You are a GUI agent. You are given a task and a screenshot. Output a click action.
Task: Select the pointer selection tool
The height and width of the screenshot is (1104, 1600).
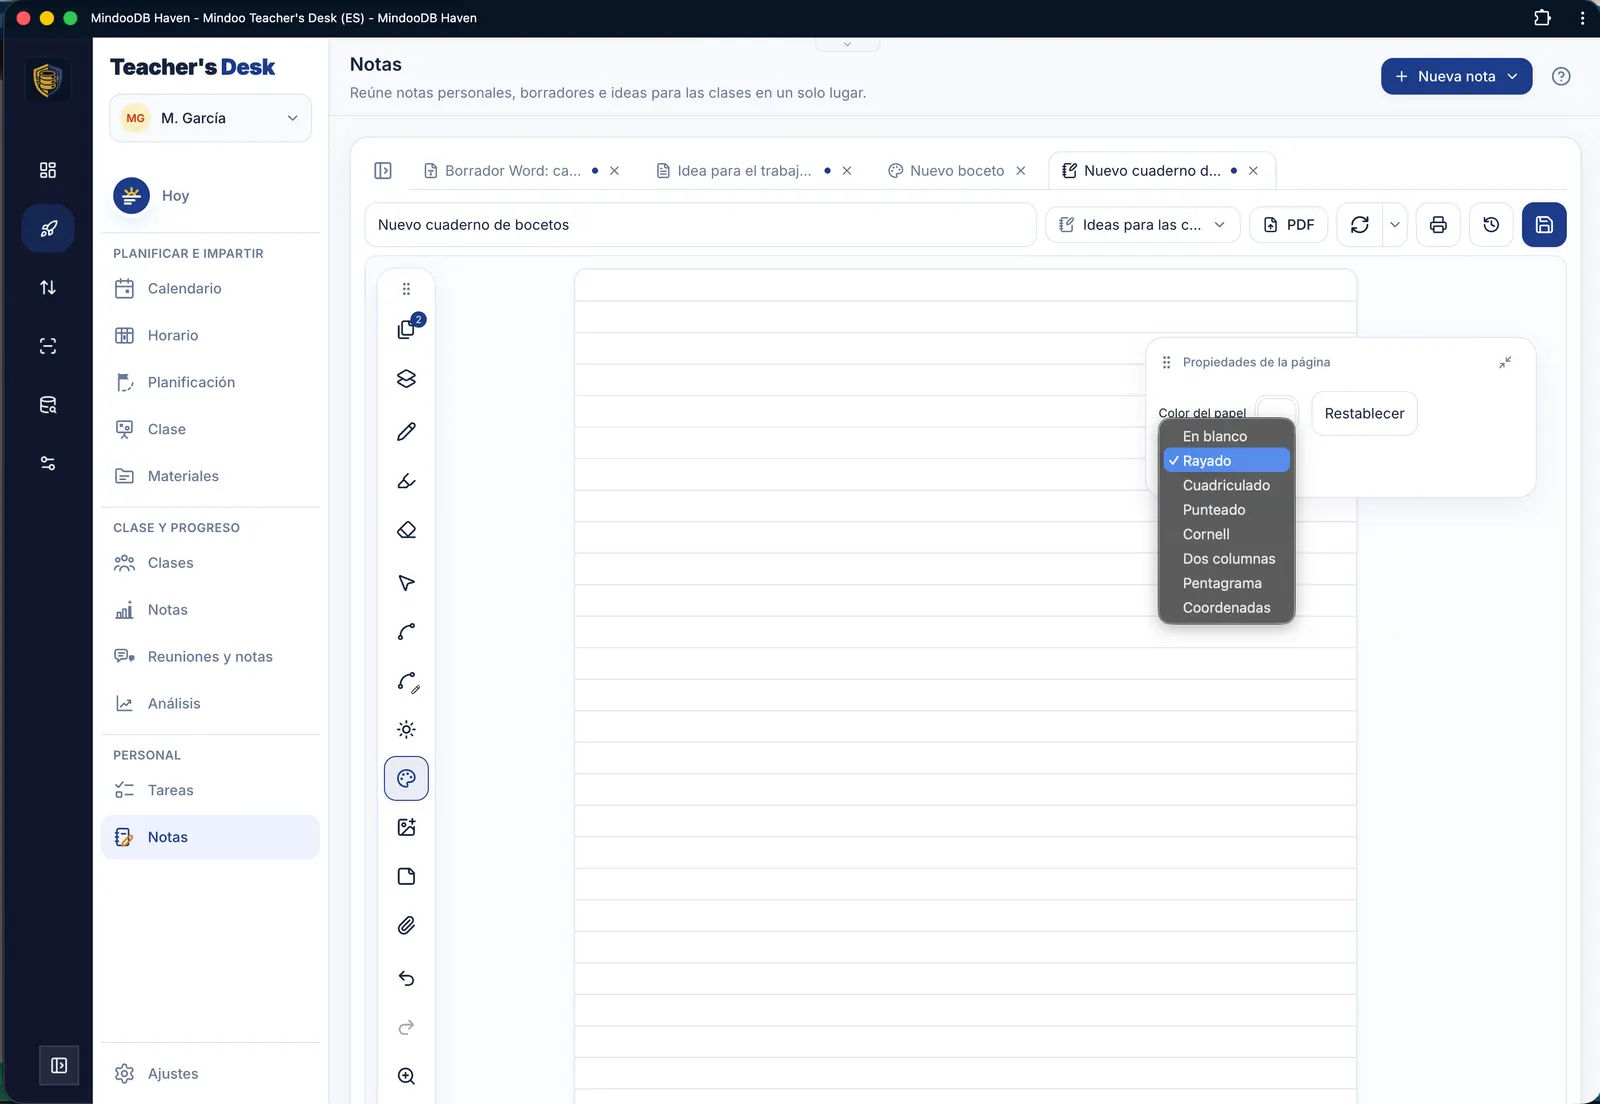pyautogui.click(x=406, y=583)
